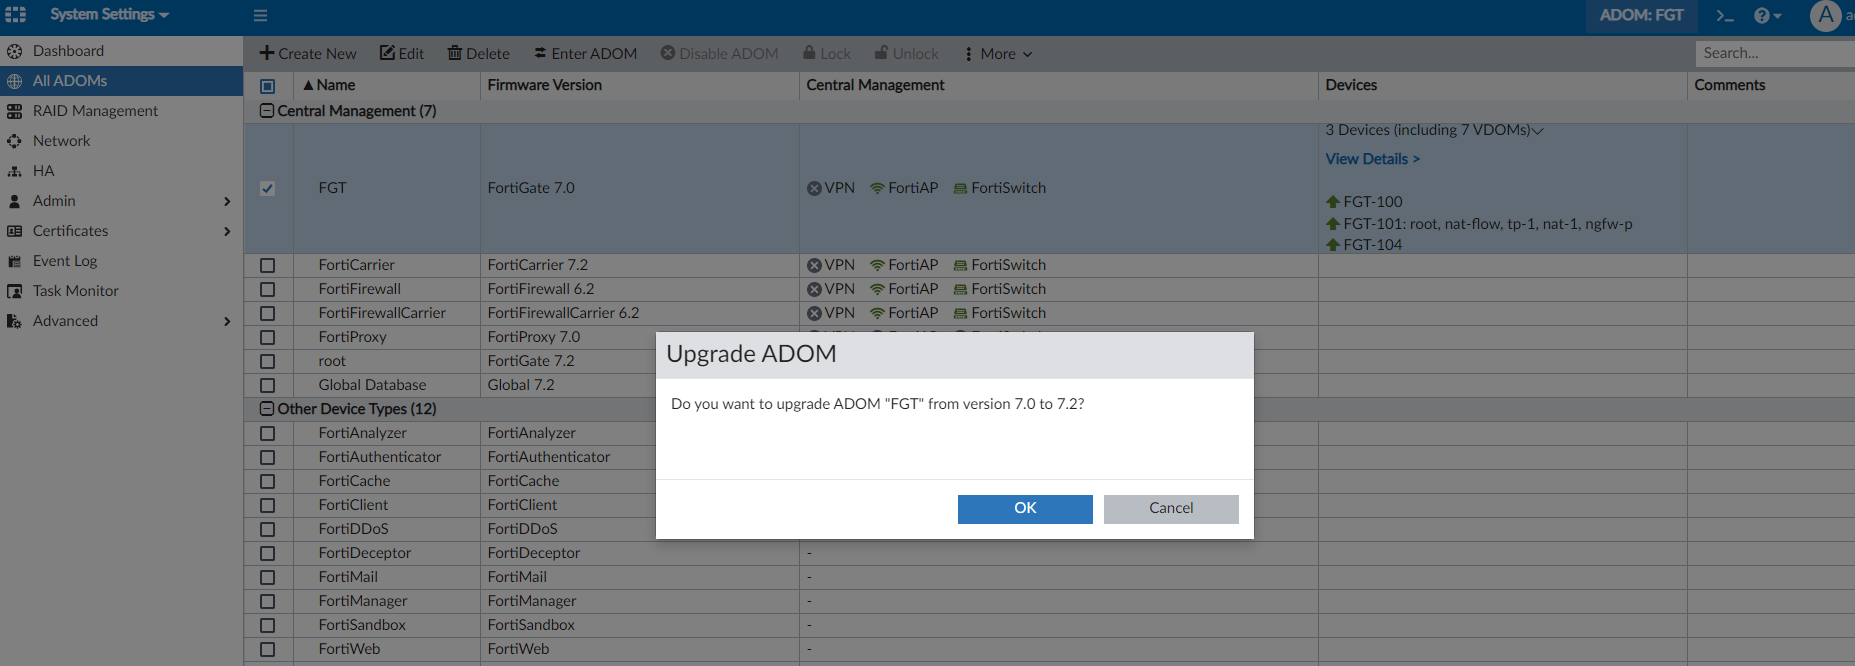Viewport: 1855px width, 666px height.
Task: Click Enter ADOM toolbar button
Action: (x=585, y=54)
